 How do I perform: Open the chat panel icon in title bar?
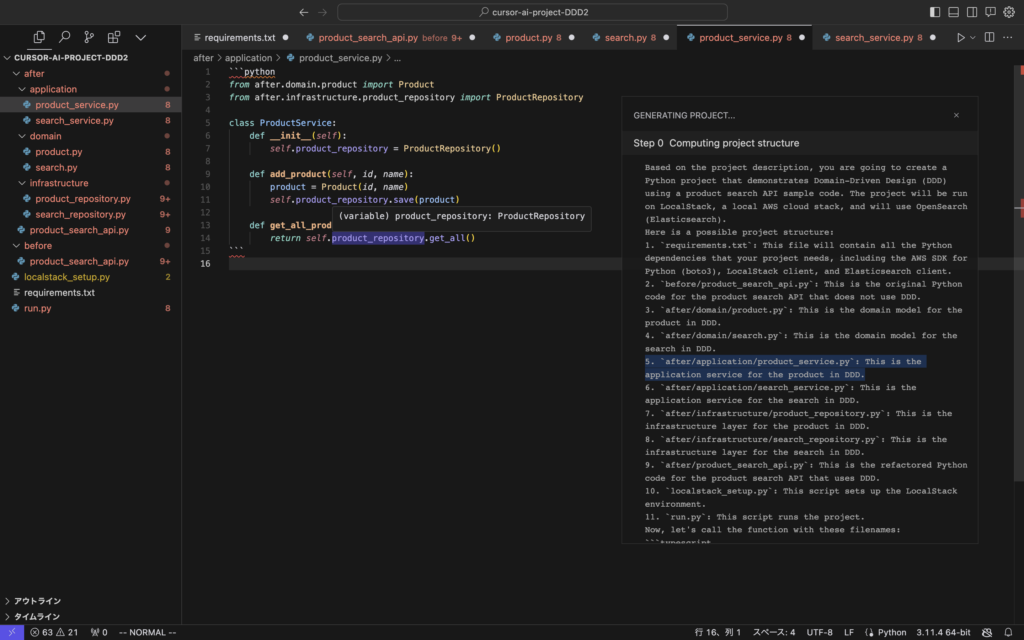[991, 12]
